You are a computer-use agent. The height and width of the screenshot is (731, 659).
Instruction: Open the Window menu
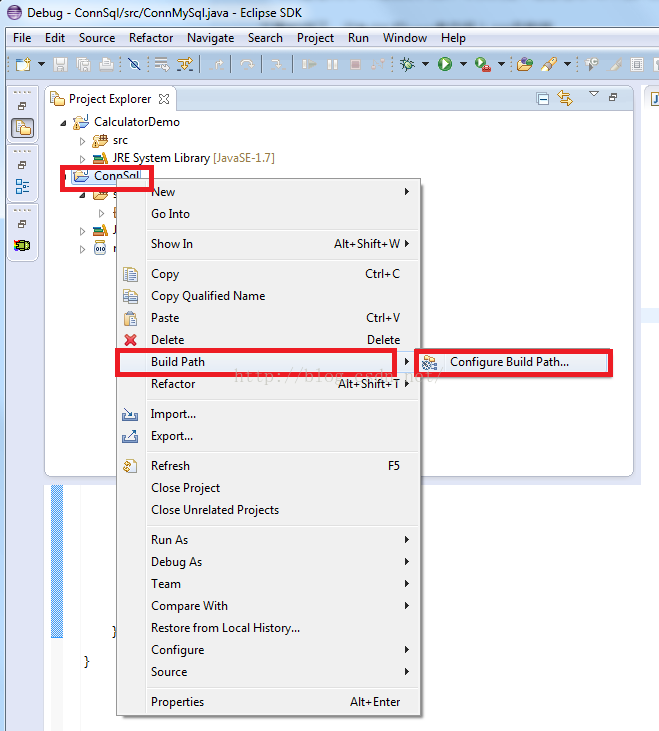[x=405, y=38]
